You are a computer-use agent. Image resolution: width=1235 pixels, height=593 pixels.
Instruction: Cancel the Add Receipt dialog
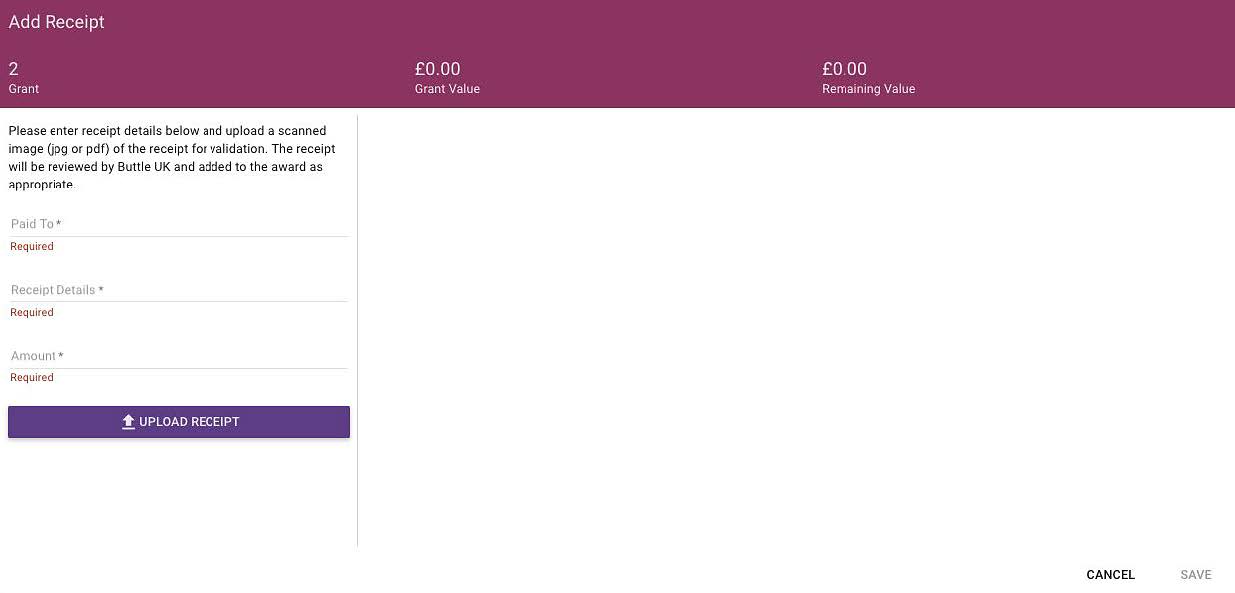click(x=1110, y=575)
